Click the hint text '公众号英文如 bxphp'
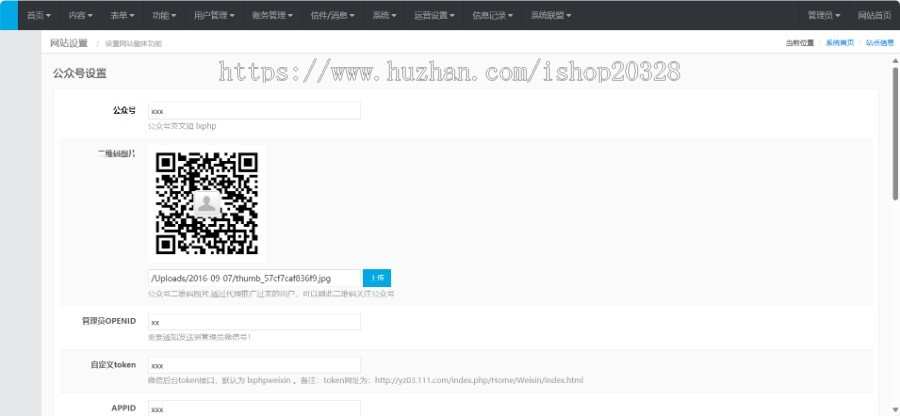The height and width of the screenshot is (416, 900). click(x=182, y=126)
